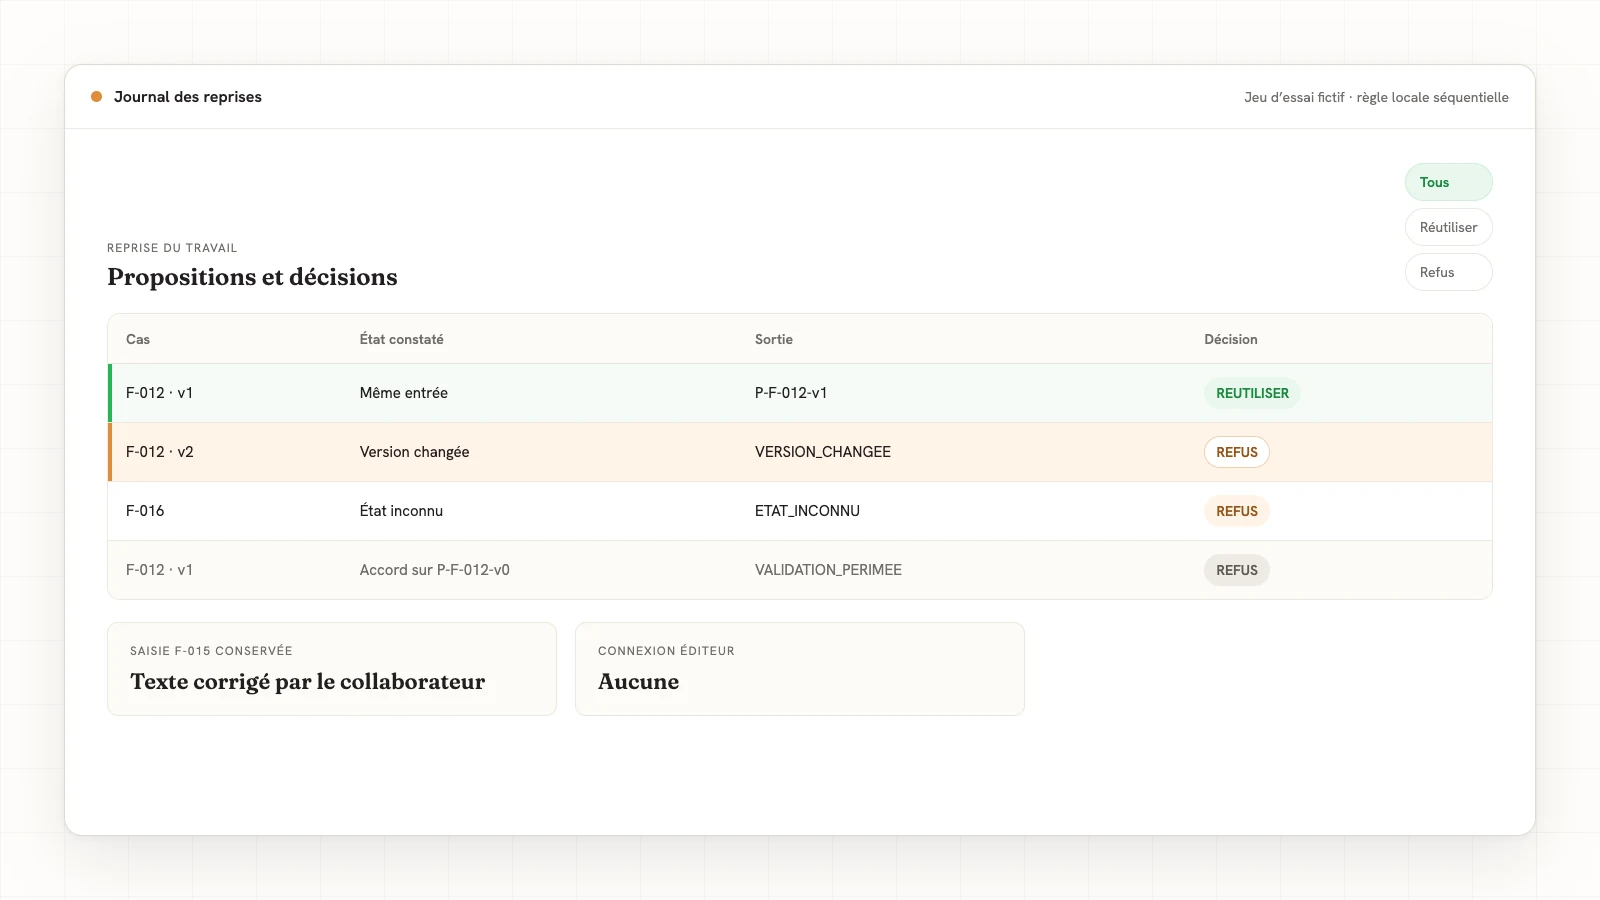1600x900 pixels.
Task: Click the Journal des reprises title
Action: pos(188,97)
